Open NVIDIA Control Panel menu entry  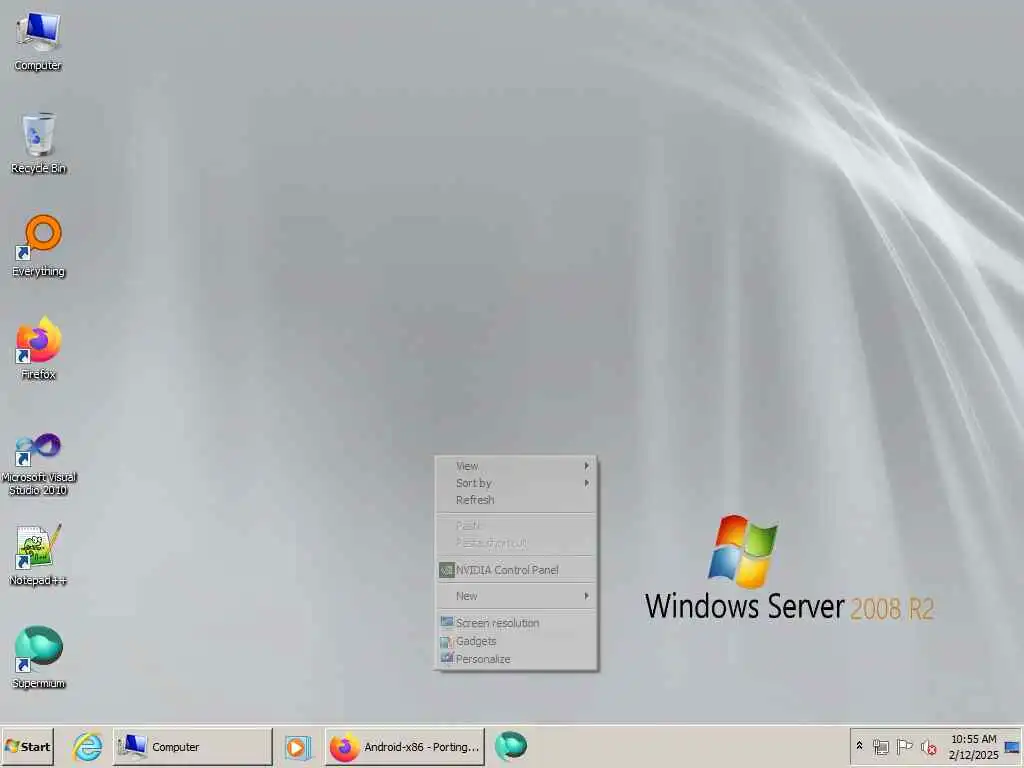pos(516,569)
